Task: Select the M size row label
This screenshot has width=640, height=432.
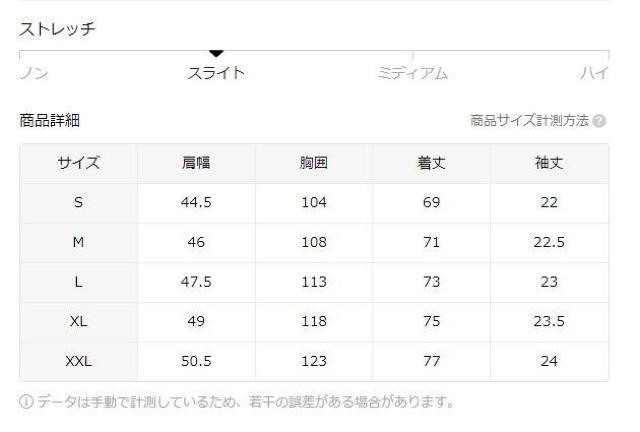Action: tap(78, 242)
